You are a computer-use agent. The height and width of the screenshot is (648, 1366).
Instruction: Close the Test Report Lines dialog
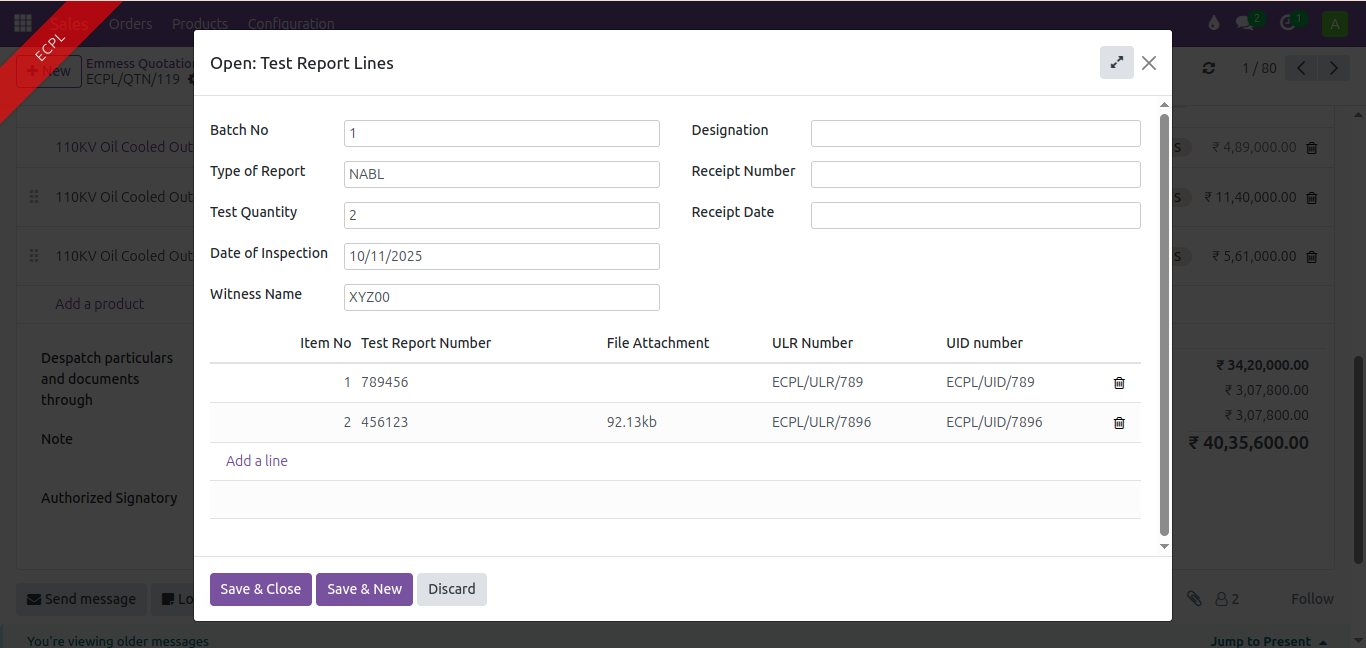1149,63
